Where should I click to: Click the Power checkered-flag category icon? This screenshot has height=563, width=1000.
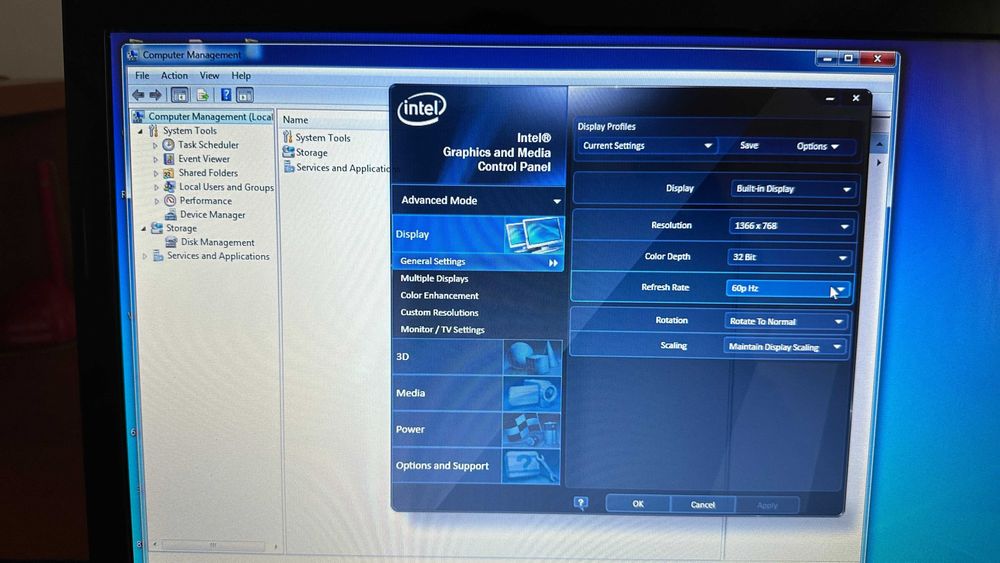pyautogui.click(x=531, y=429)
